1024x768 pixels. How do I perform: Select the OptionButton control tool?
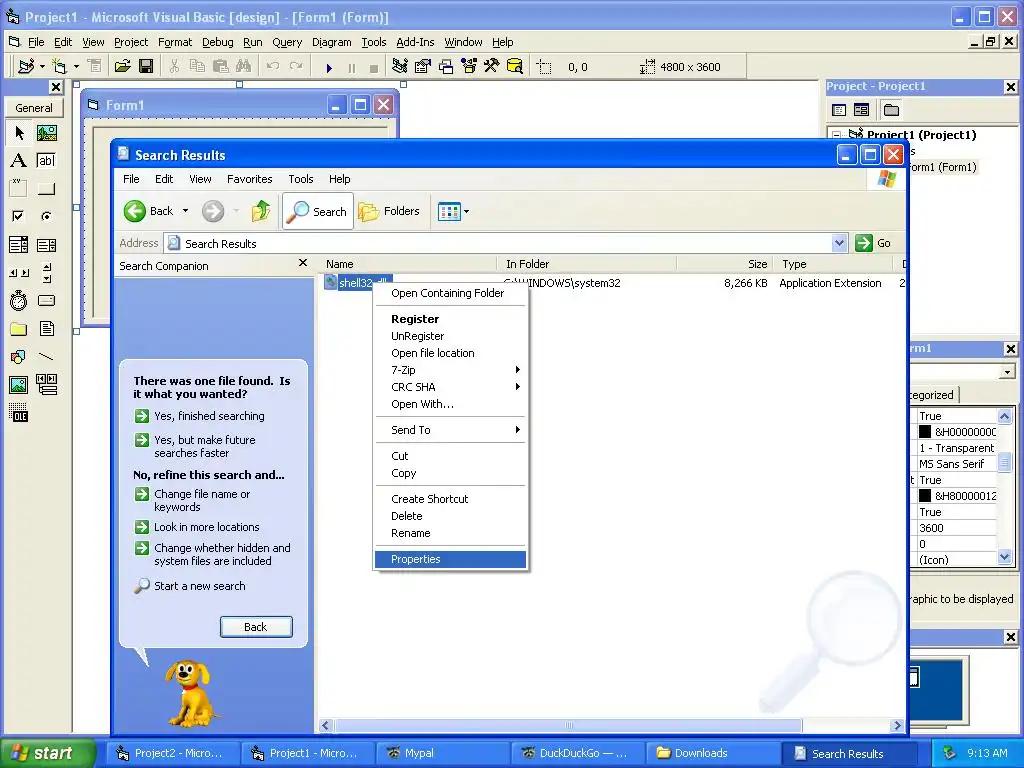[x=46, y=216]
